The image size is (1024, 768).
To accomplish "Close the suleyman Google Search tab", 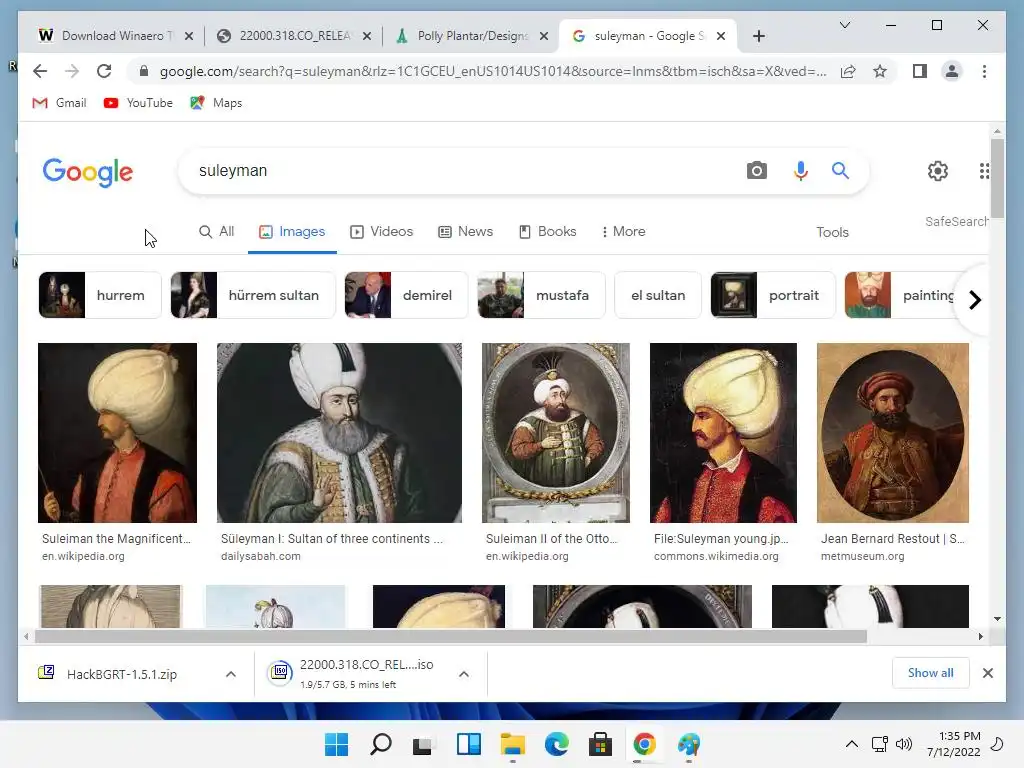I will point(721,36).
